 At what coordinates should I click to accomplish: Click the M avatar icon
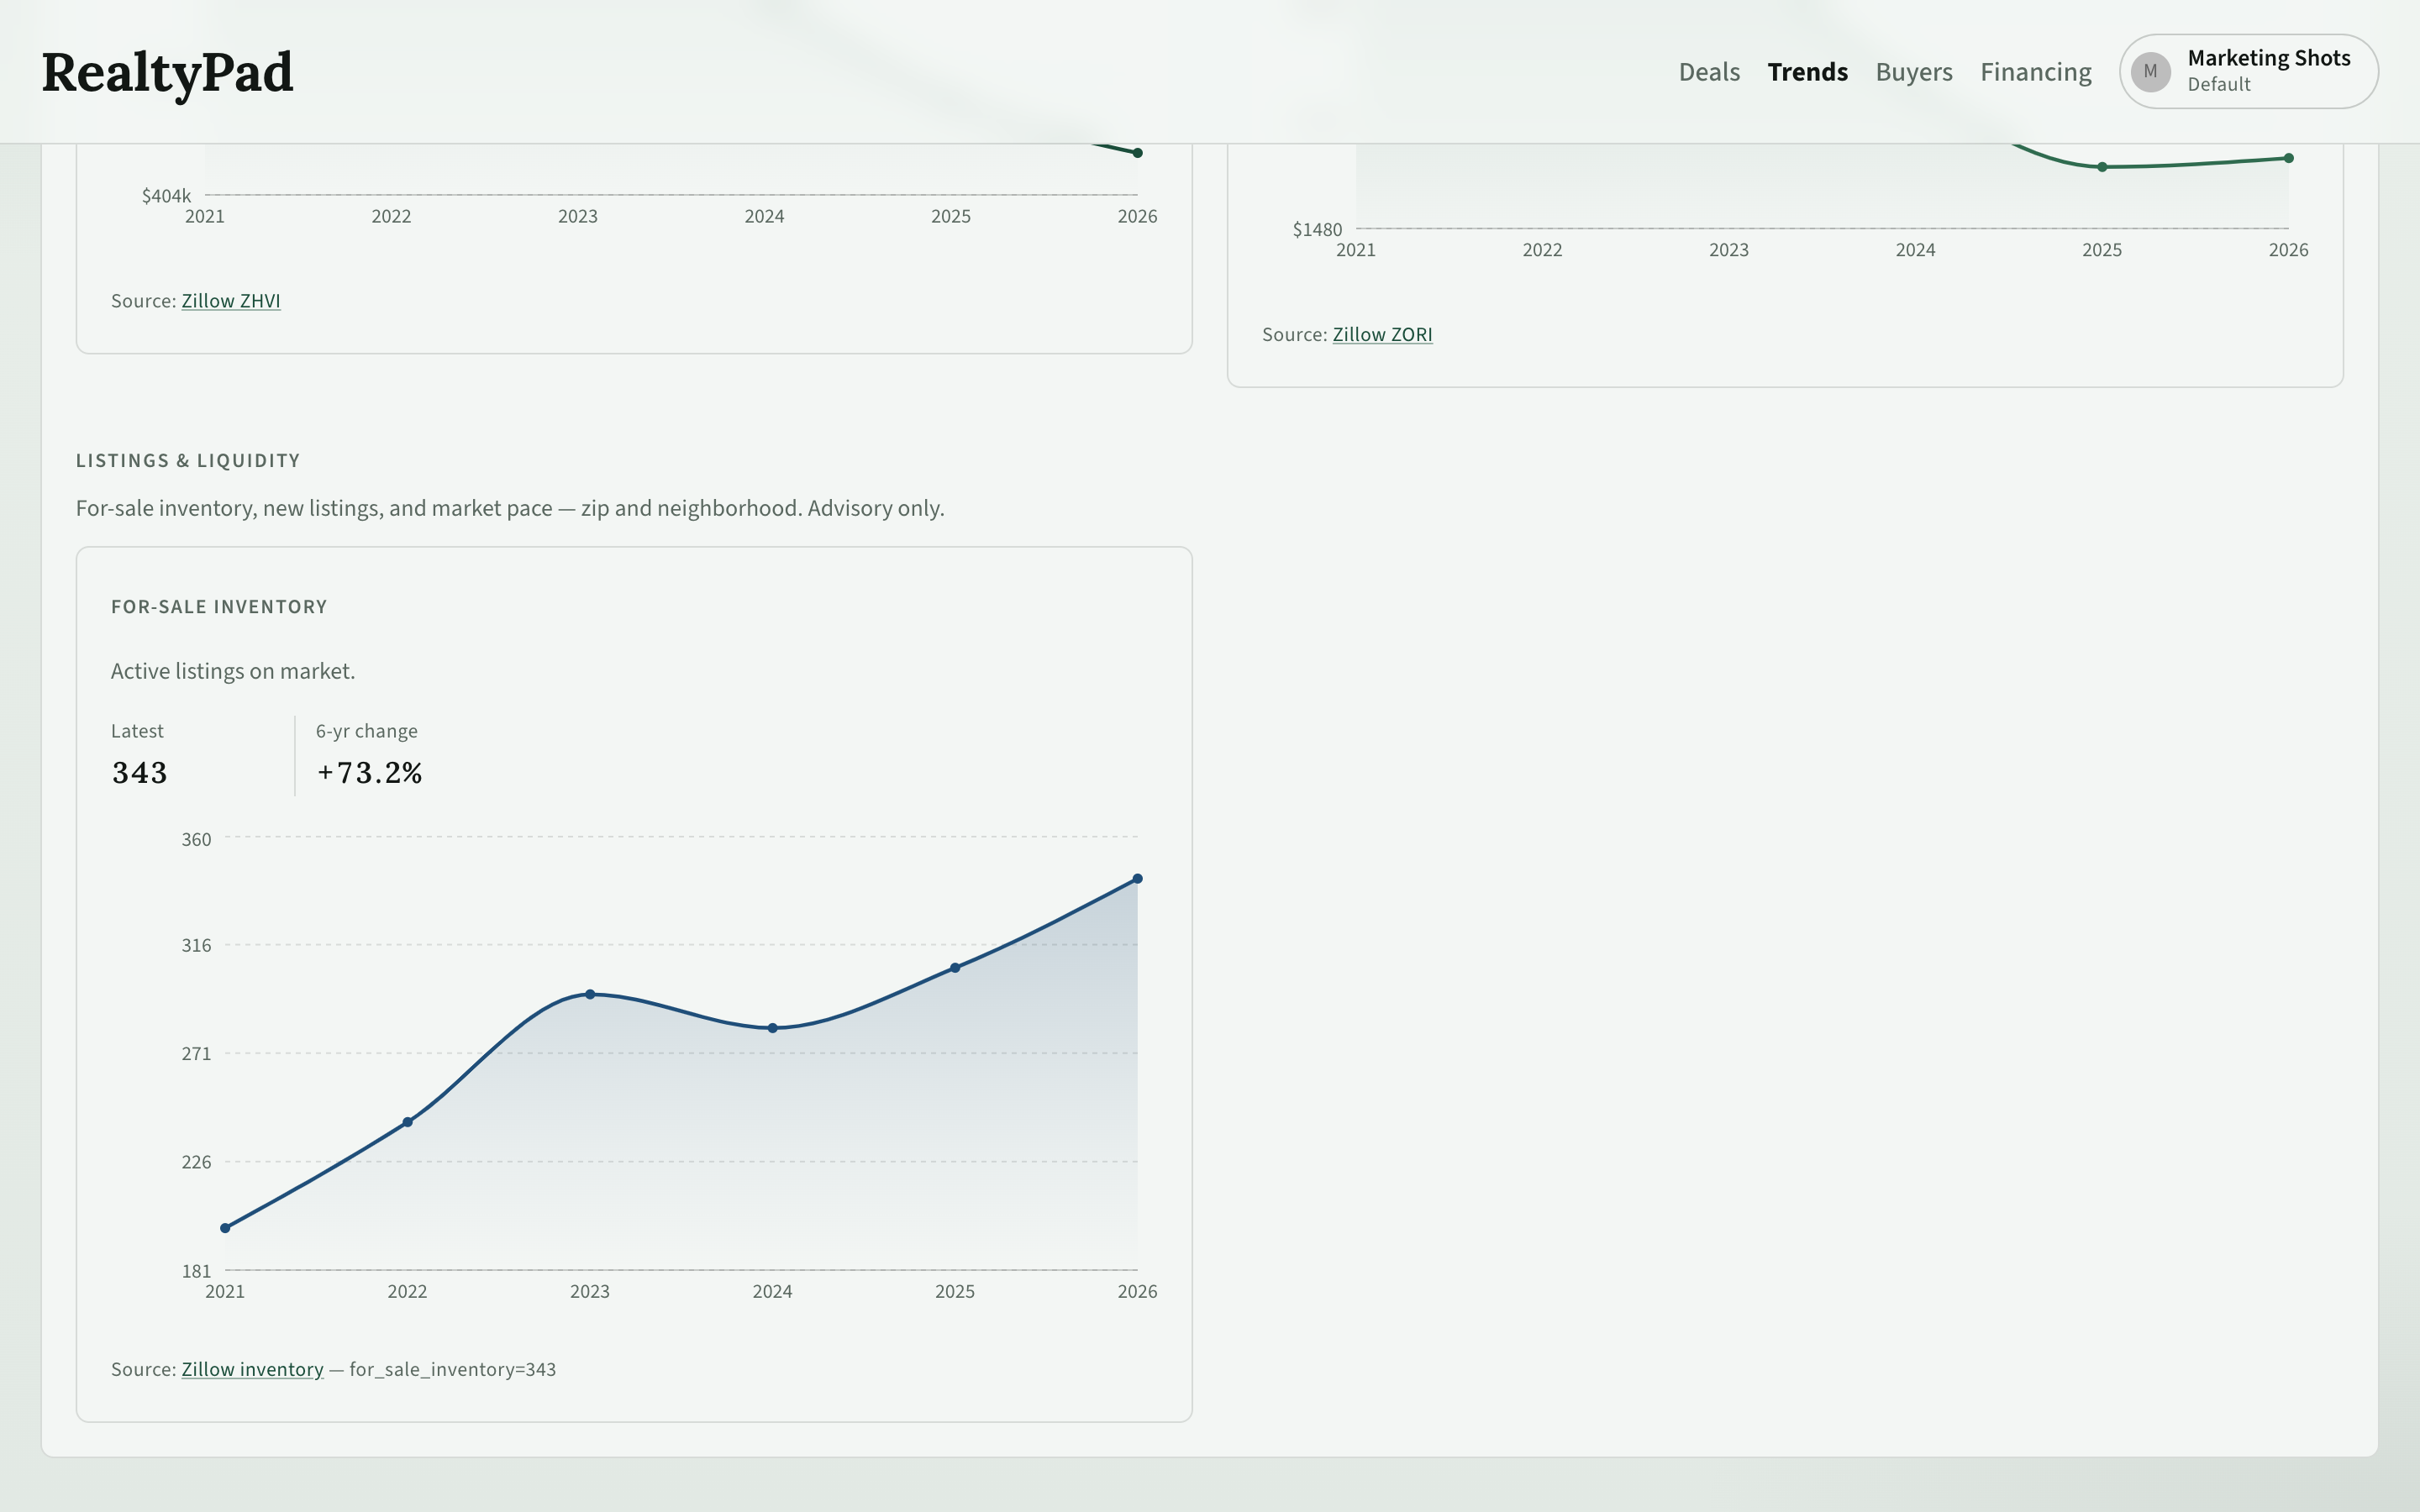2150,72
